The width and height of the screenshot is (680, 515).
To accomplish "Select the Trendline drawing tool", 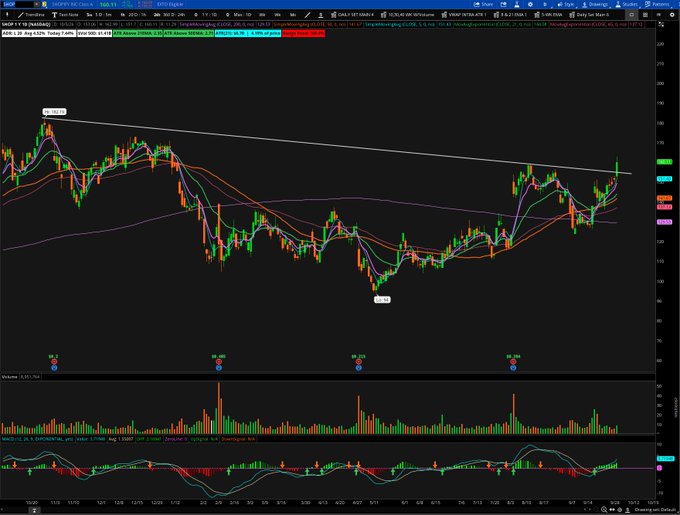I will (31, 15).
